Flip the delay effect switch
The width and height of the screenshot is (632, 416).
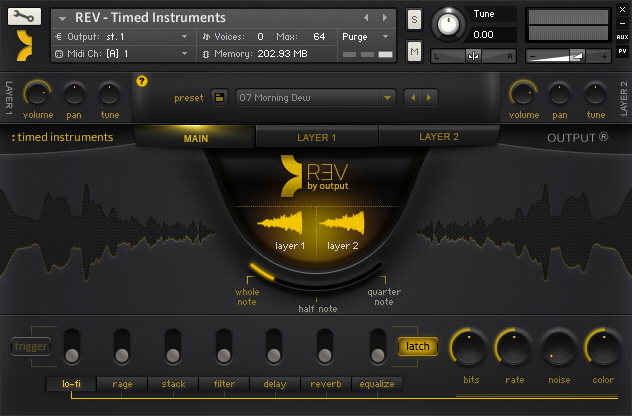(274, 346)
